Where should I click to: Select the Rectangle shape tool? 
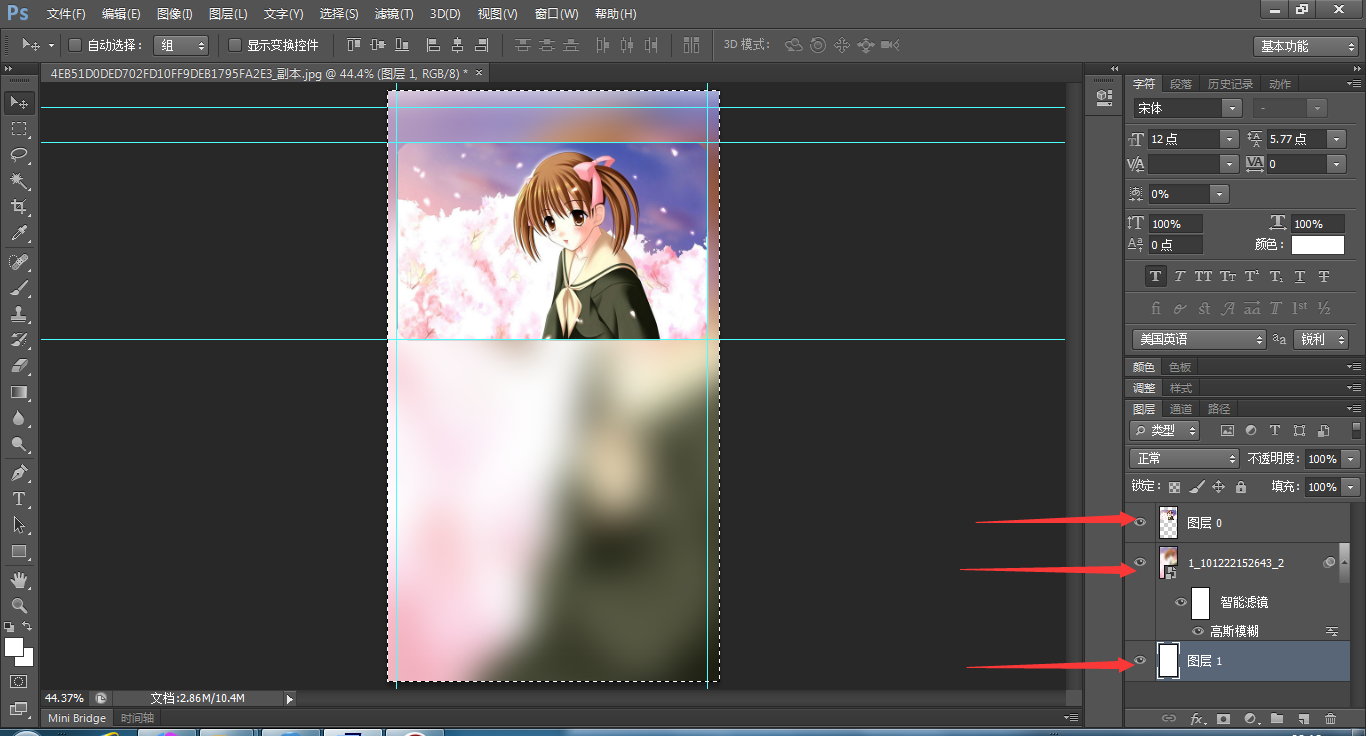[x=19, y=551]
